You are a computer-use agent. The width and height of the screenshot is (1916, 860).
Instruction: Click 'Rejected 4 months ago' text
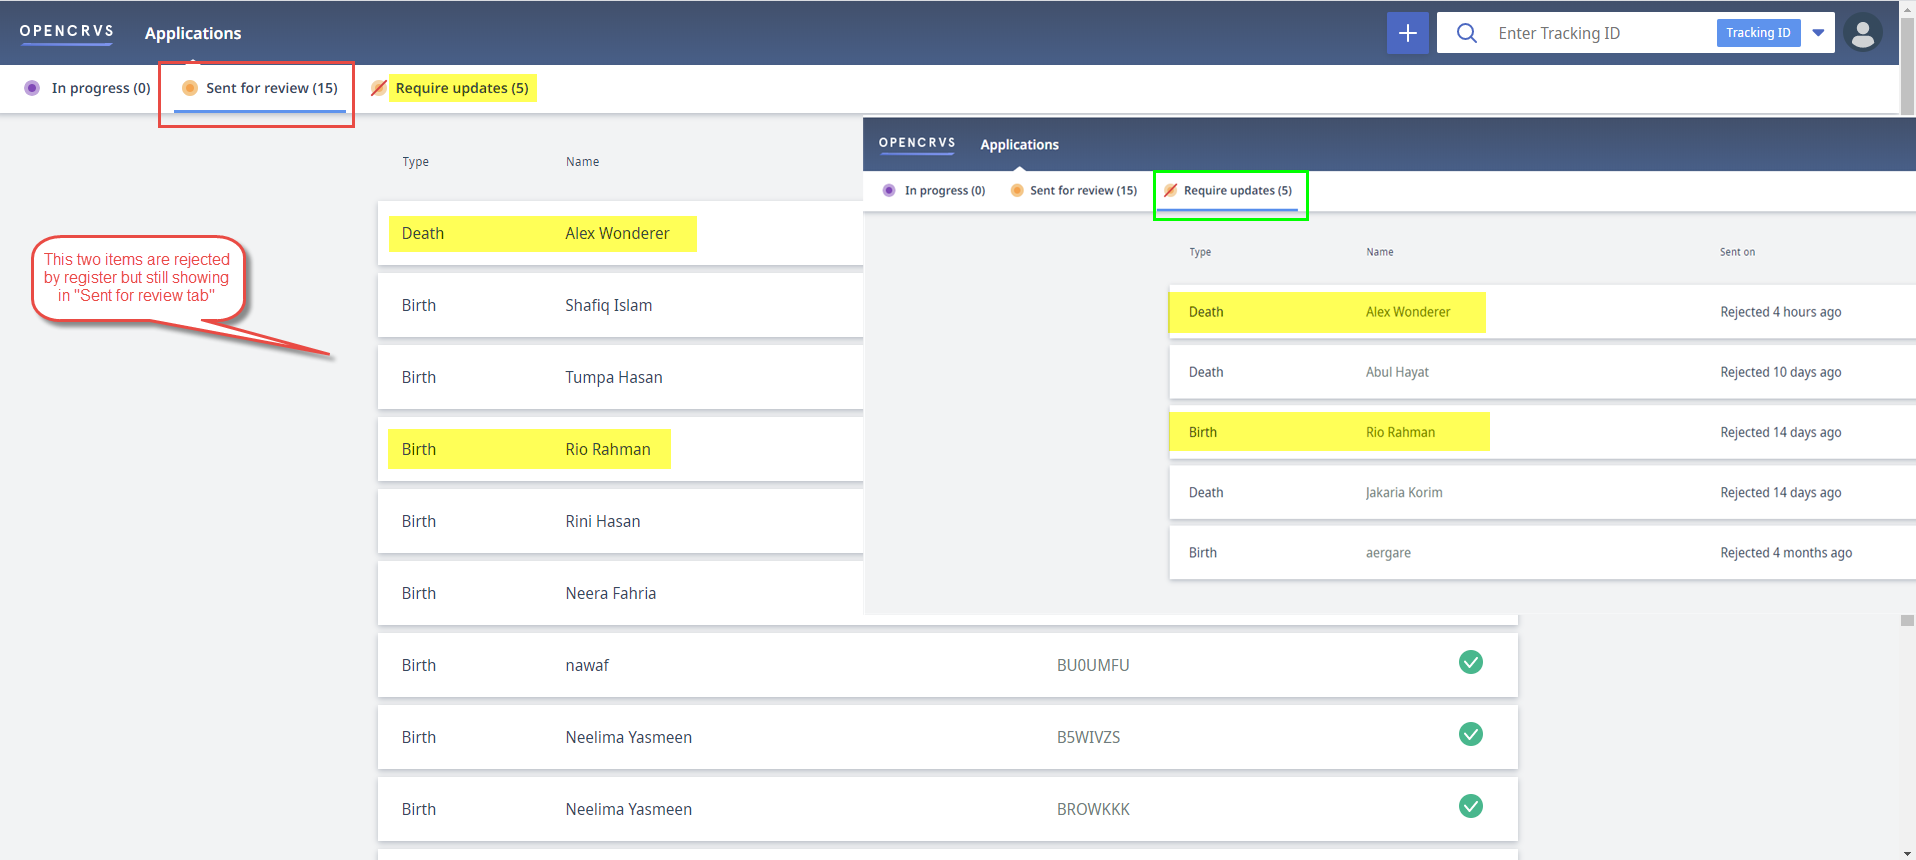[x=1786, y=552]
